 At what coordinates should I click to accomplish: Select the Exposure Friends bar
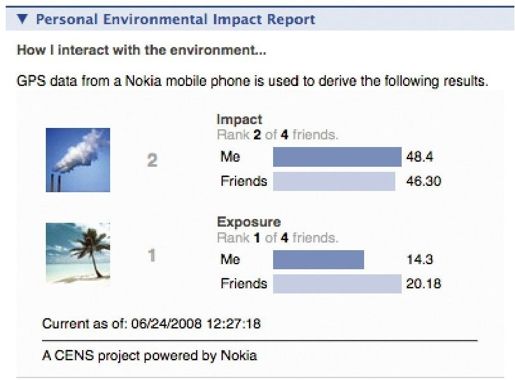pos(337,284)
